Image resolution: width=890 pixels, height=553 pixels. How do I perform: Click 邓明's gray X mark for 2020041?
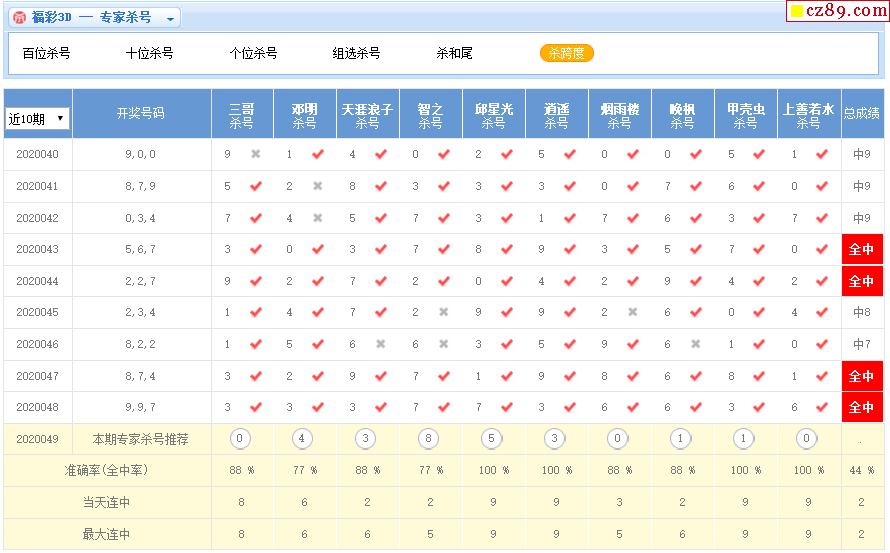click(x=318, y=186)
